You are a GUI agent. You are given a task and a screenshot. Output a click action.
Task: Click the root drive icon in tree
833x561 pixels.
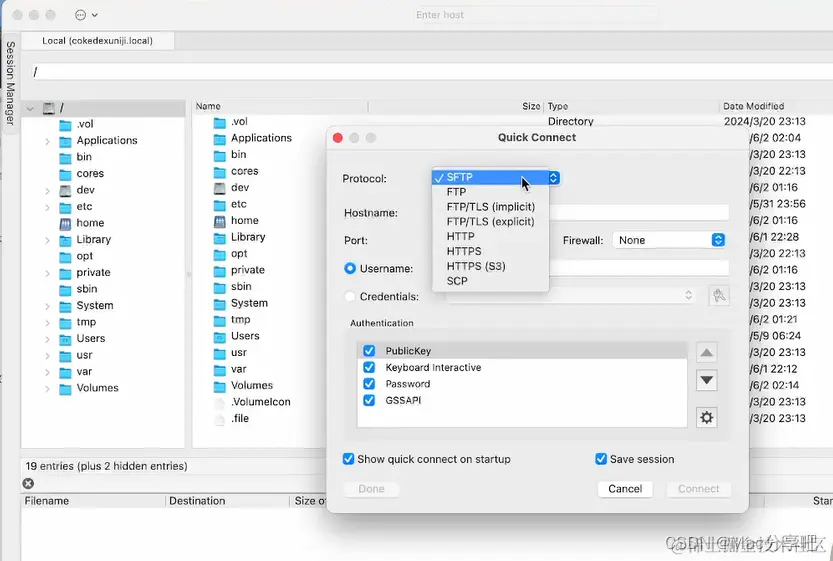[48, 108]
